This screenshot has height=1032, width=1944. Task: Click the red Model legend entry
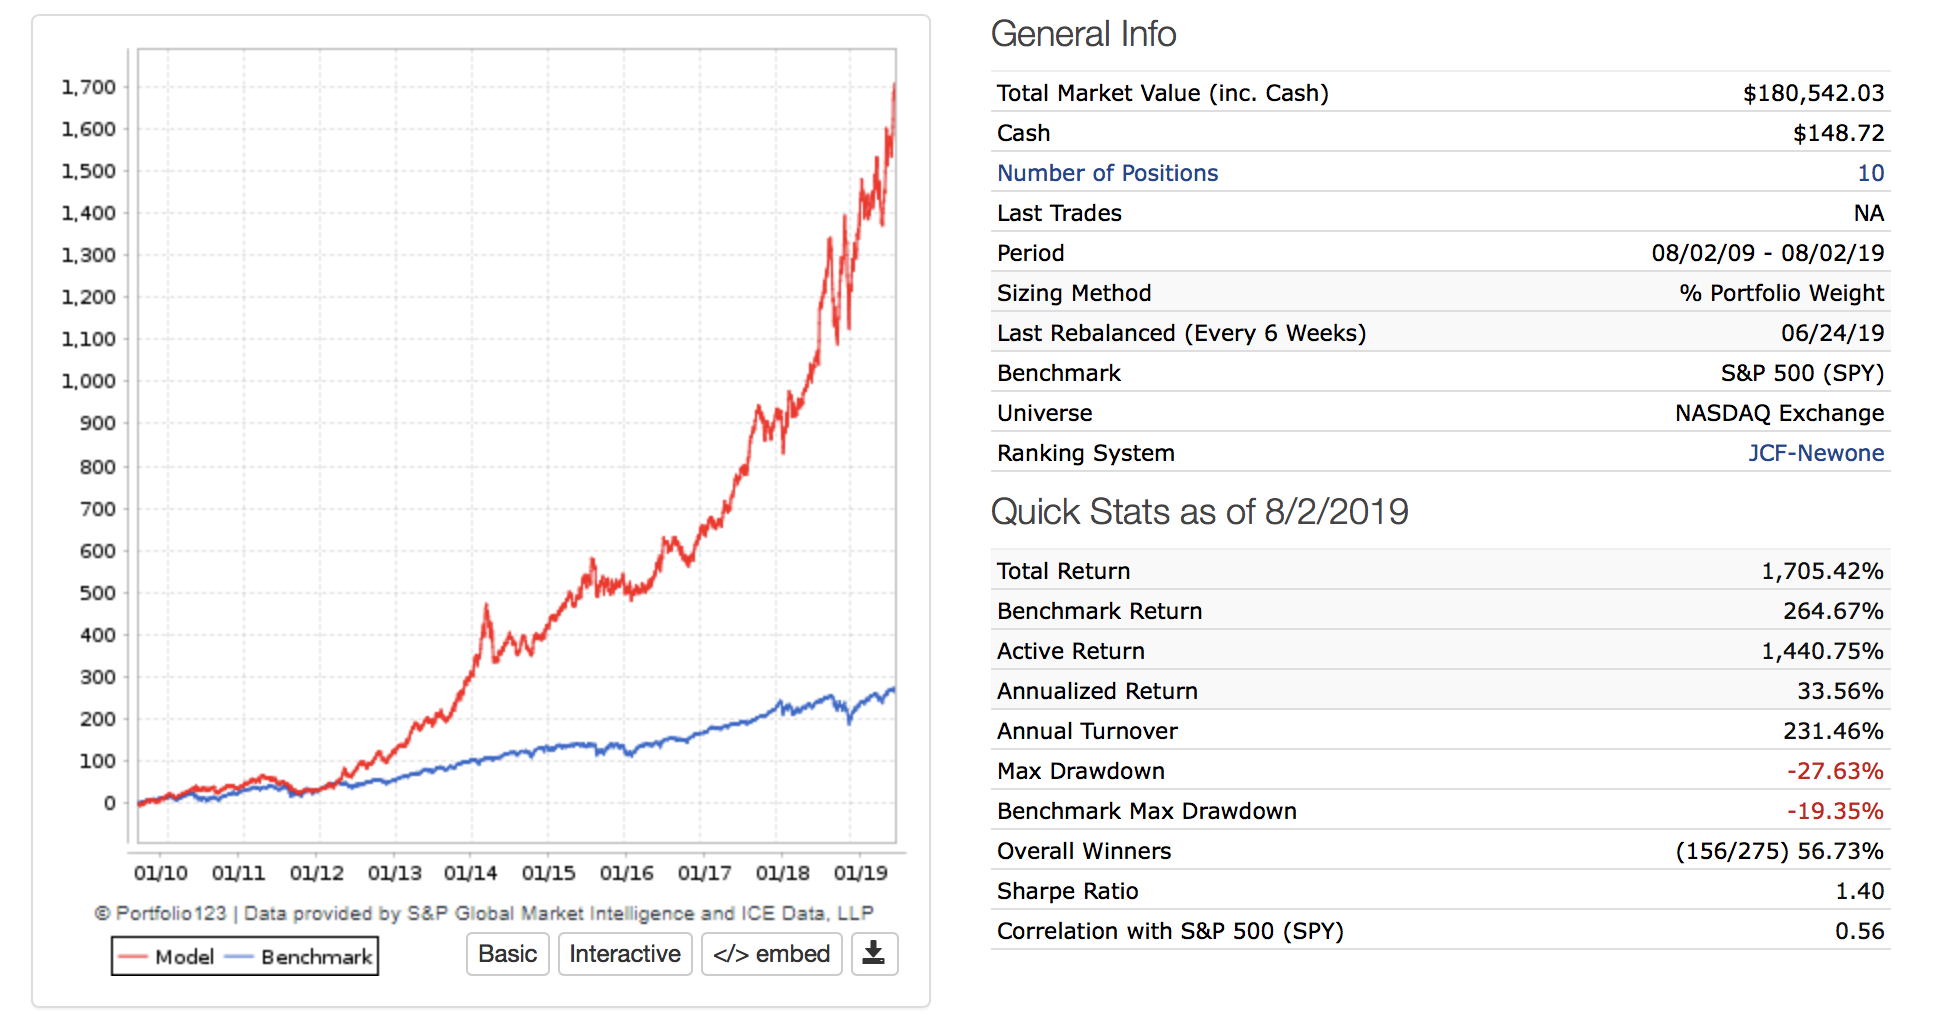click(x=167, y=957)
